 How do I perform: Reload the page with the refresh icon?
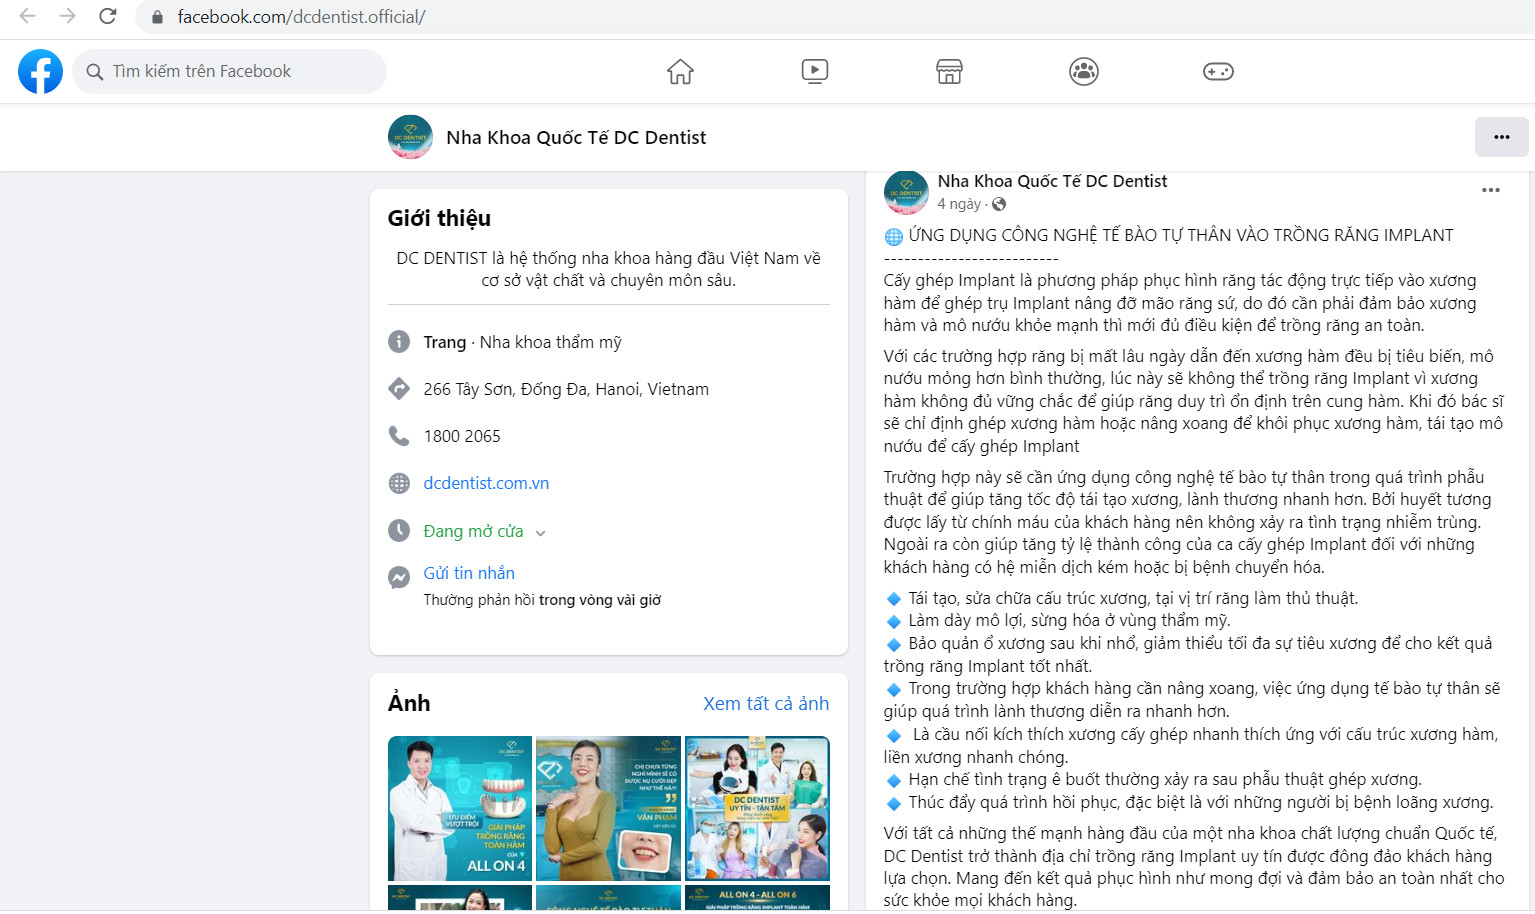click(108, 16)
